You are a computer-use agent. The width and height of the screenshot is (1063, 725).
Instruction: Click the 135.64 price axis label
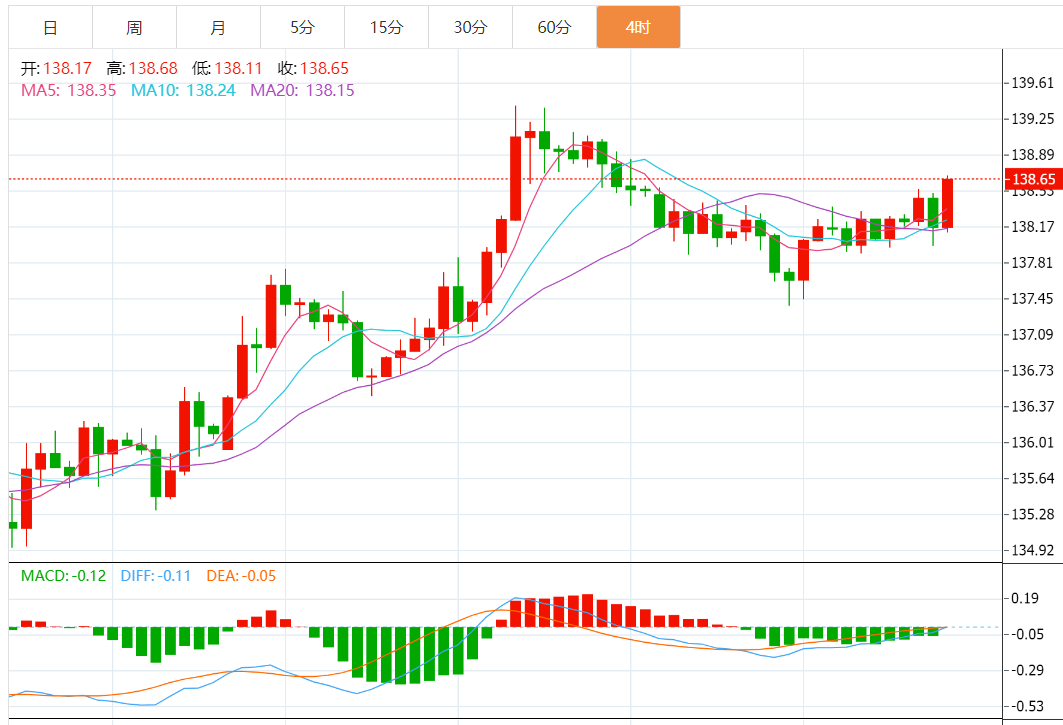pyautogui.click(x=1032, y=478)
